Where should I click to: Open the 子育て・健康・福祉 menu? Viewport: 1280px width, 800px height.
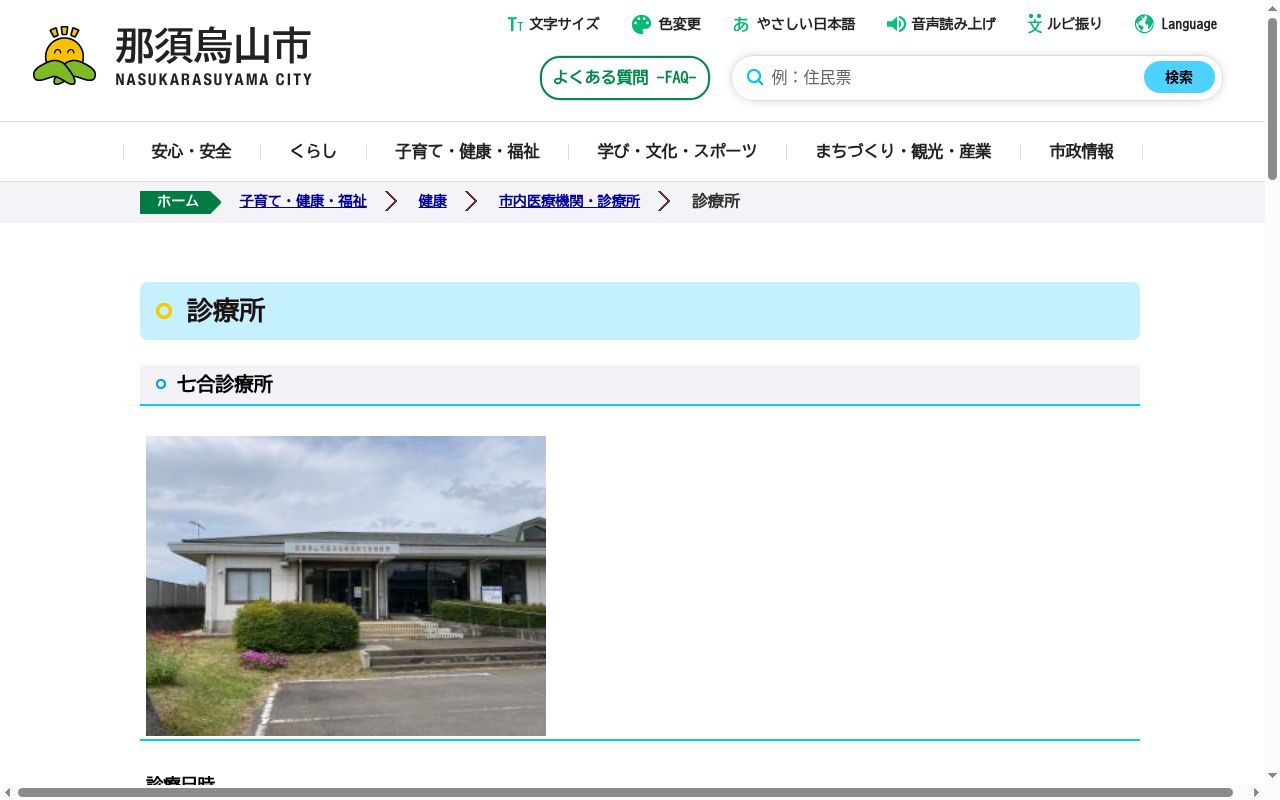coord(467,152)
